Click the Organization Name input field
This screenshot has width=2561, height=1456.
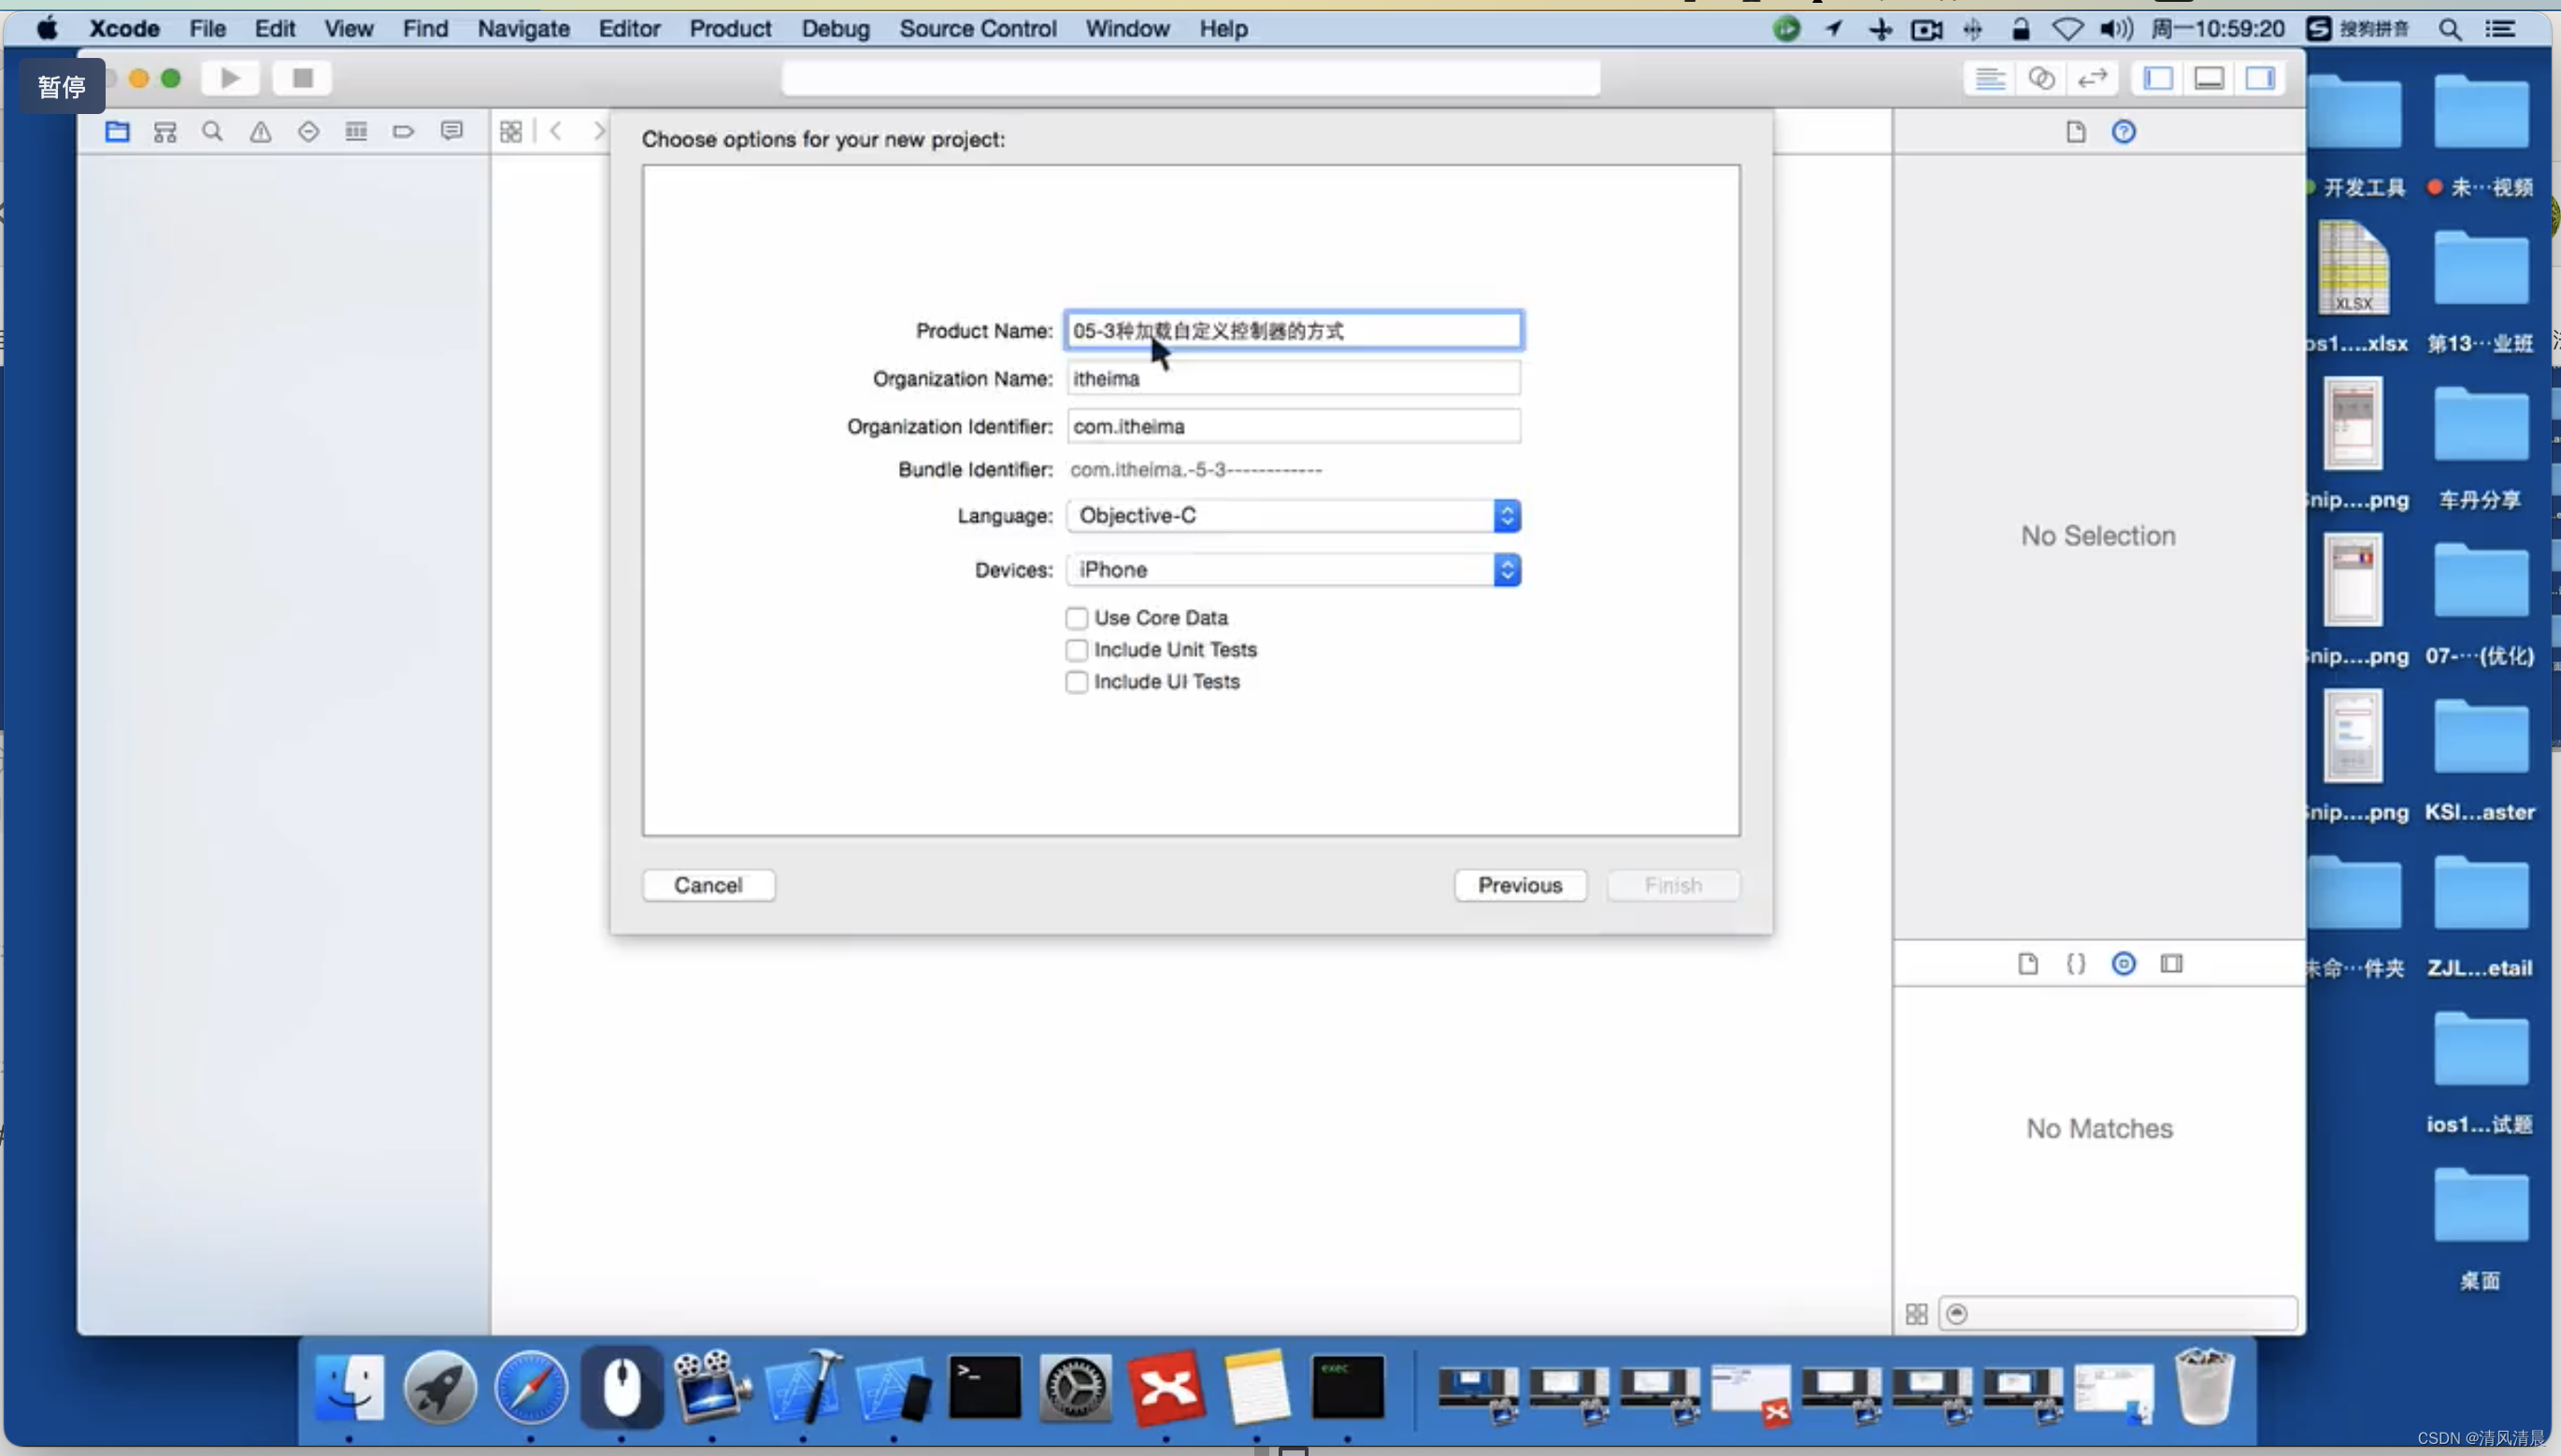1293,378
